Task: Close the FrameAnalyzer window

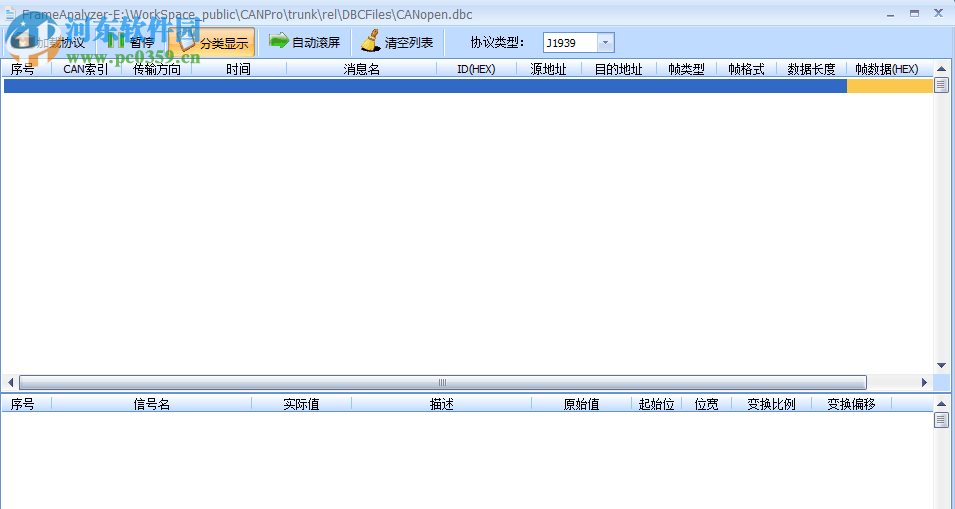Action: (x=939, y=13)
